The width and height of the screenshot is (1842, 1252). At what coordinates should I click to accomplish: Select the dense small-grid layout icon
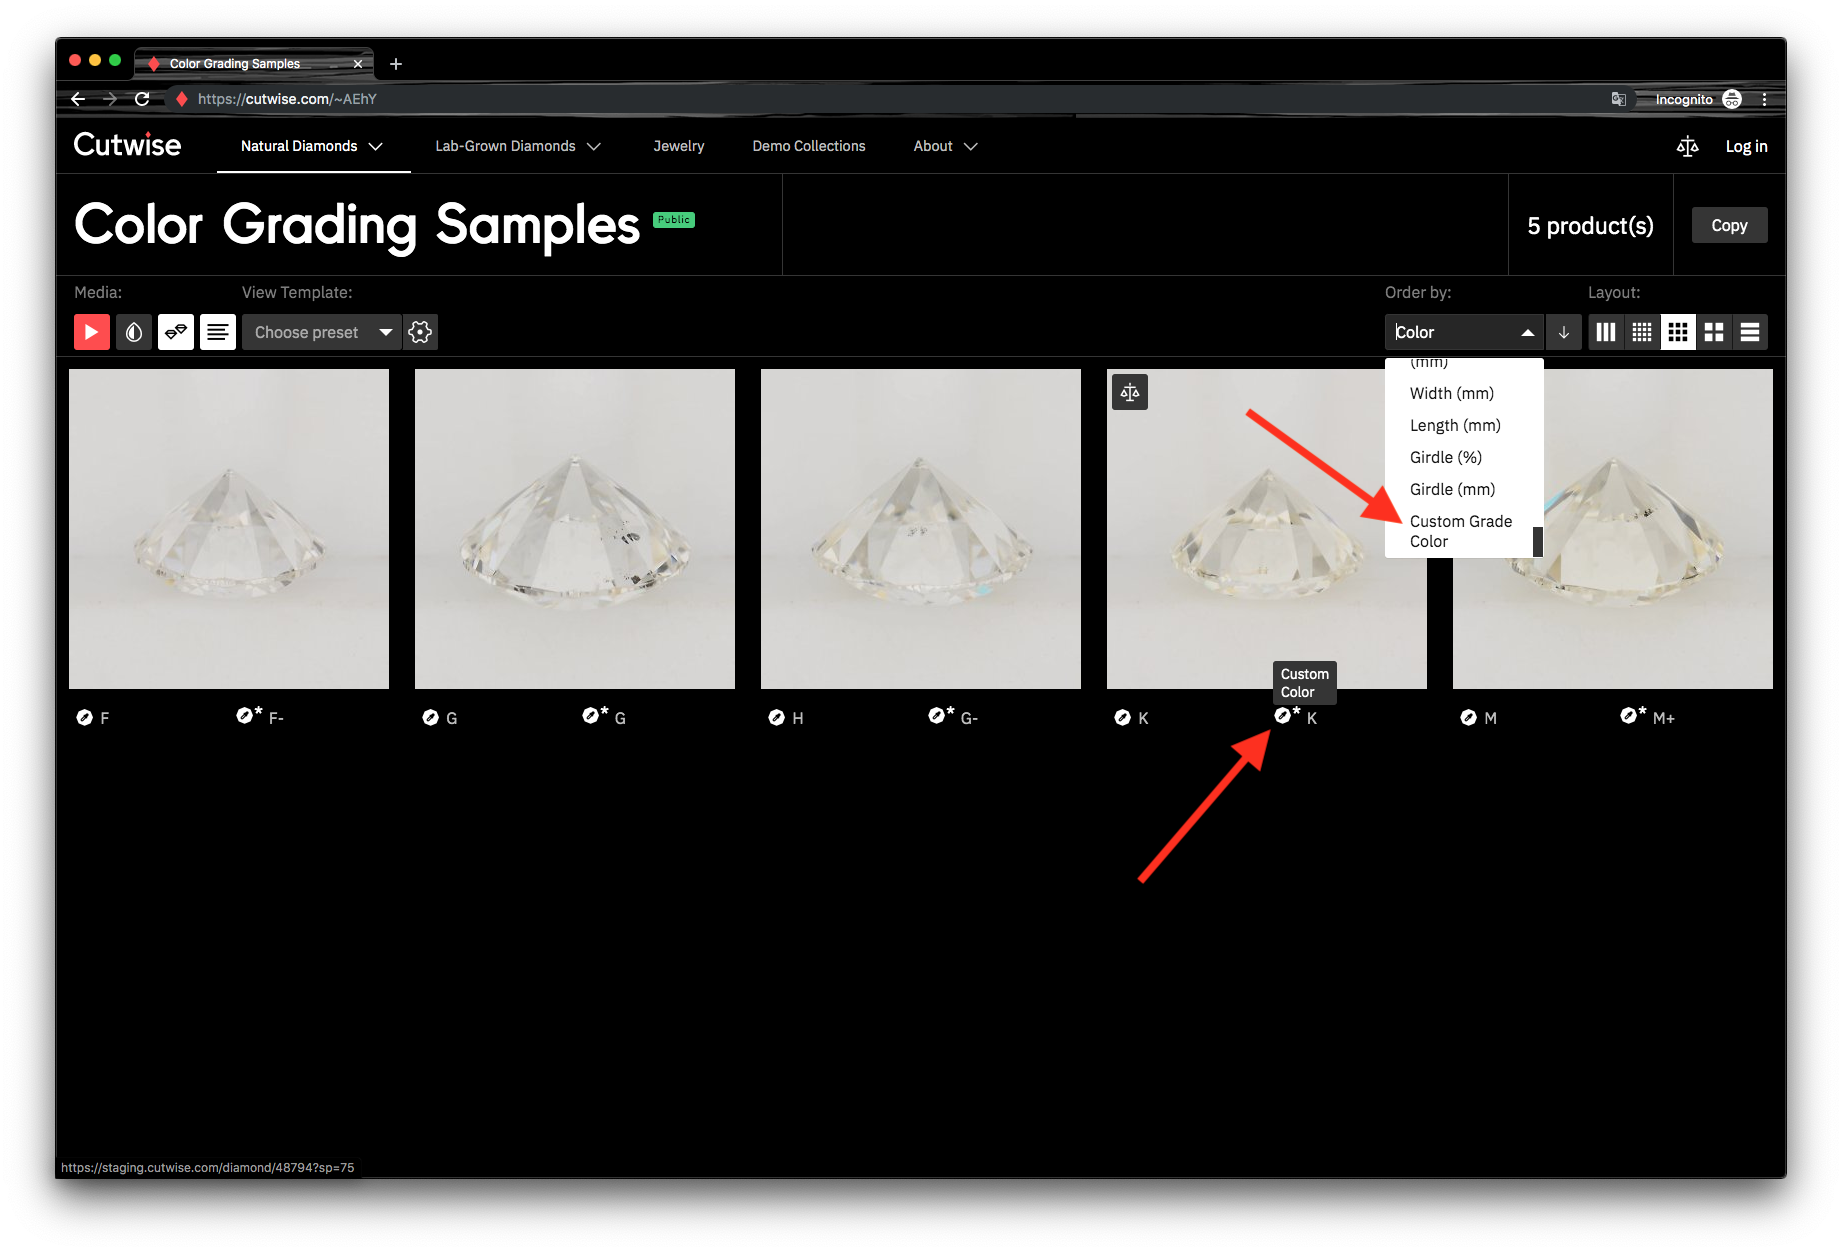(x=1642, y=332)
